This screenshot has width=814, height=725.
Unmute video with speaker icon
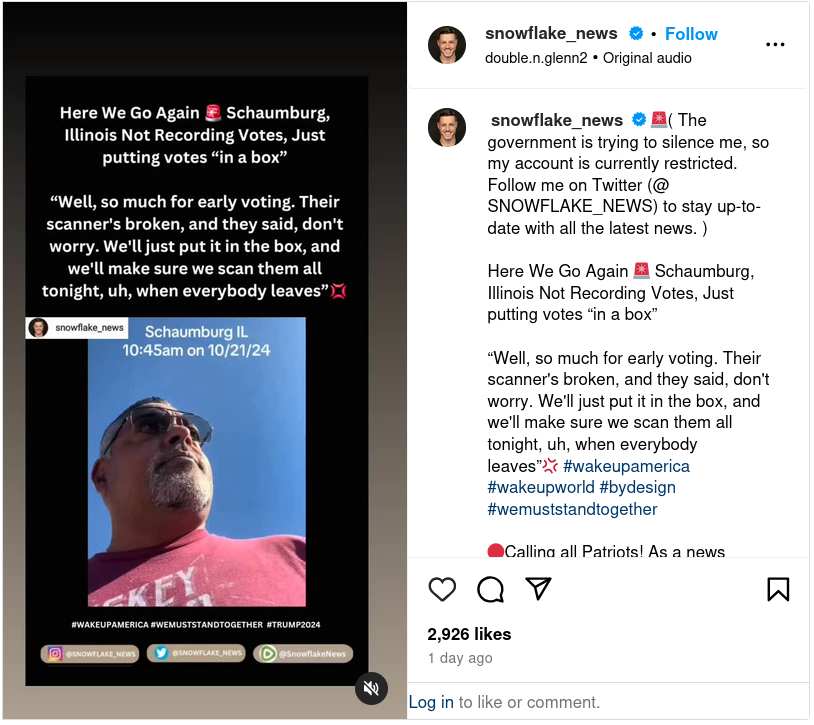coord(372,690)
